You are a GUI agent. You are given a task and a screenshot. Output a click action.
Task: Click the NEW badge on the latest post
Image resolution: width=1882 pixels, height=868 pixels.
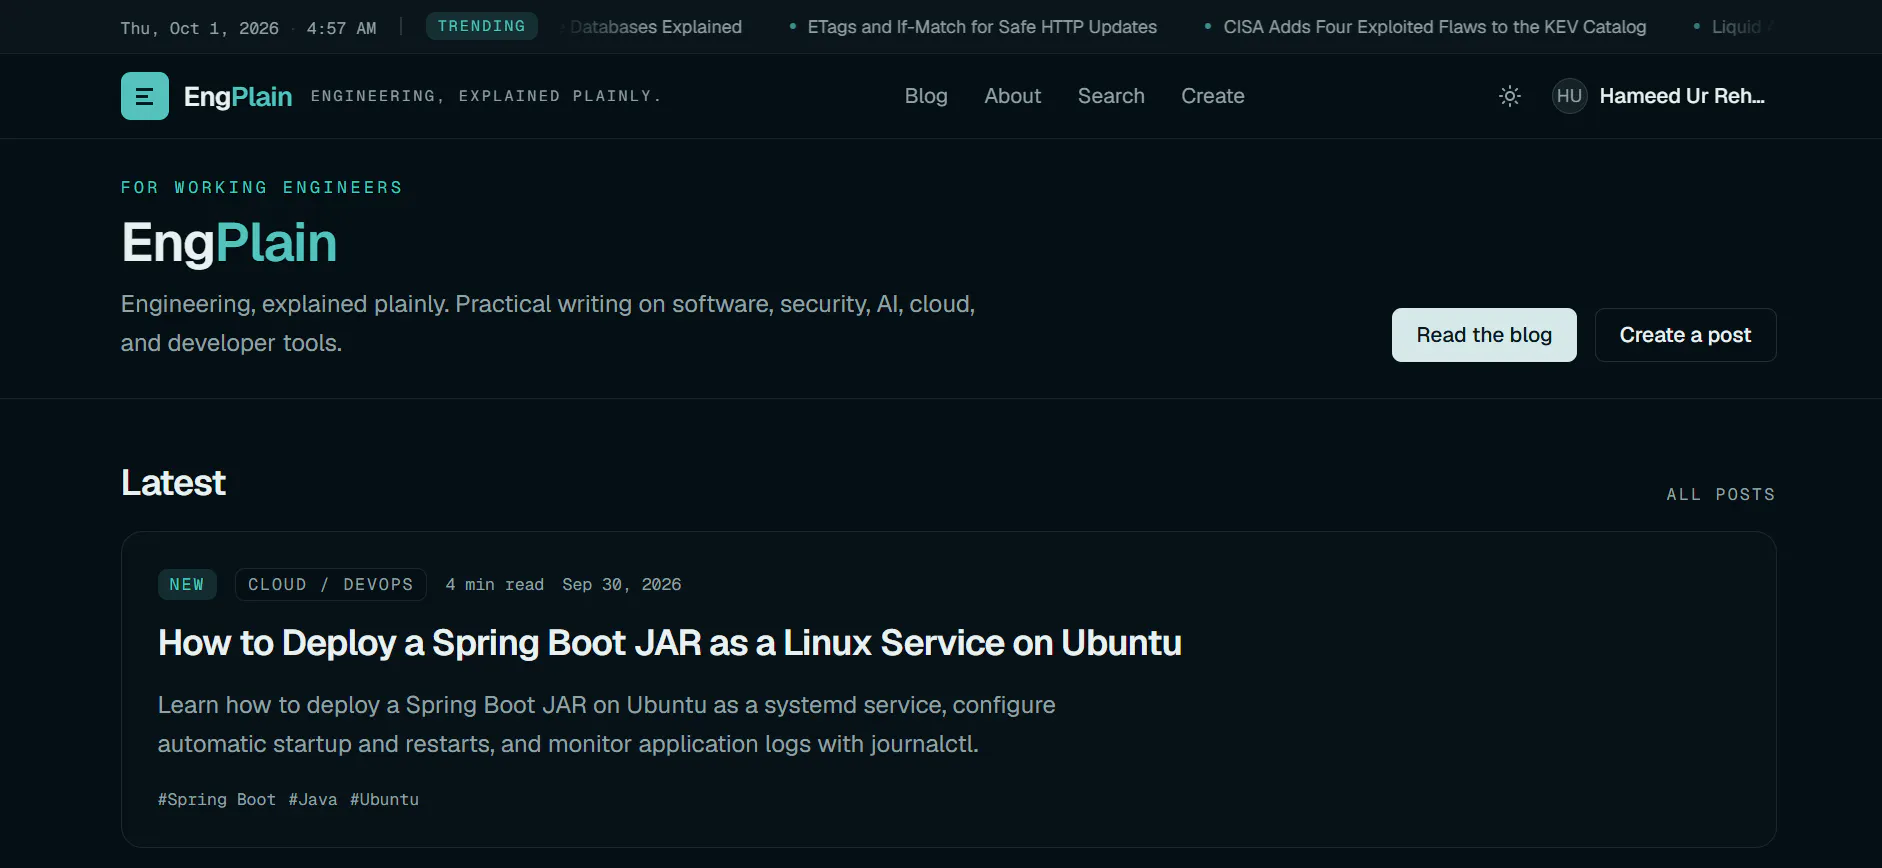(x=187, y=584)
